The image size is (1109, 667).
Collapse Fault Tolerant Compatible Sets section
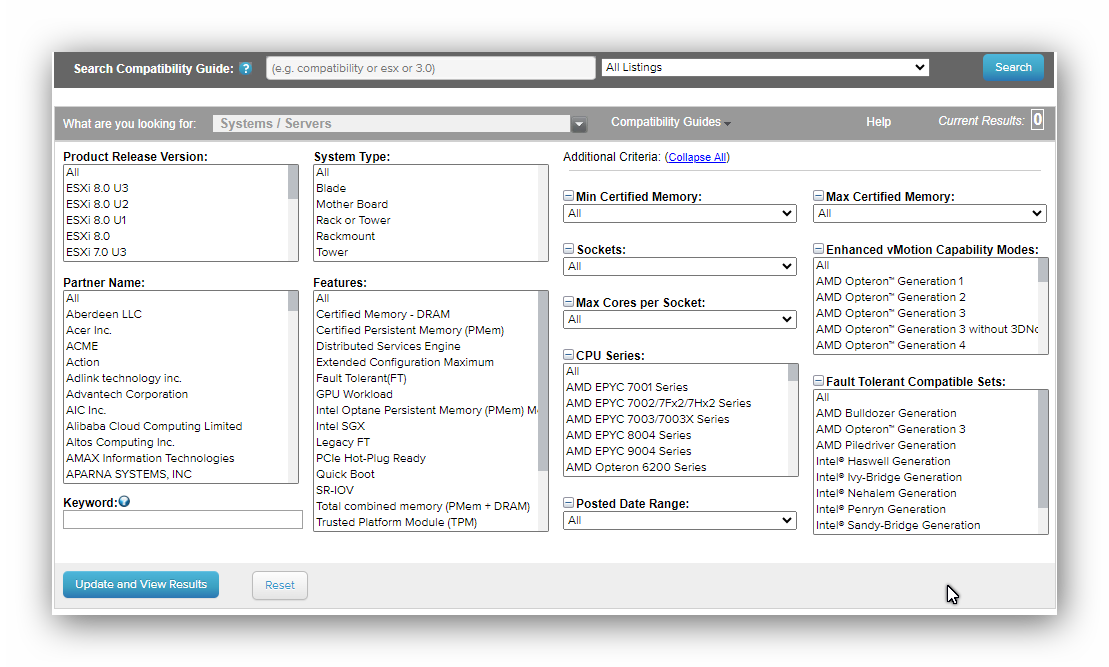[818, 381]
